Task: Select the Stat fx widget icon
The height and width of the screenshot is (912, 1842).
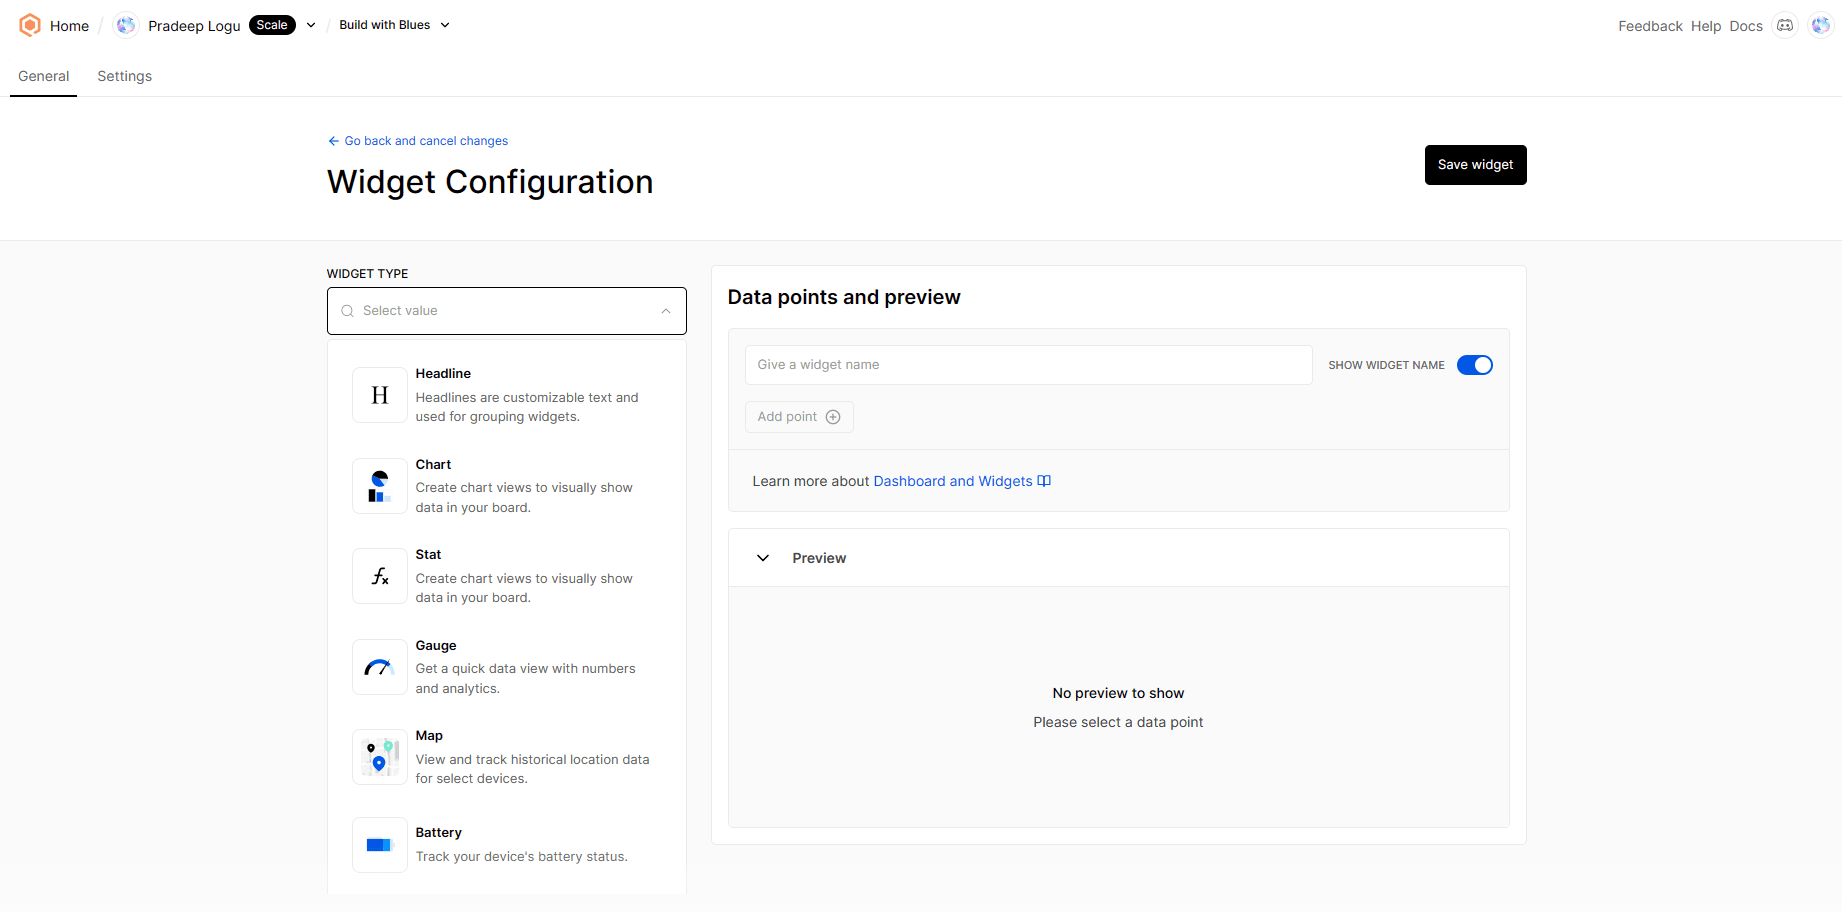Action: point(380,576)
